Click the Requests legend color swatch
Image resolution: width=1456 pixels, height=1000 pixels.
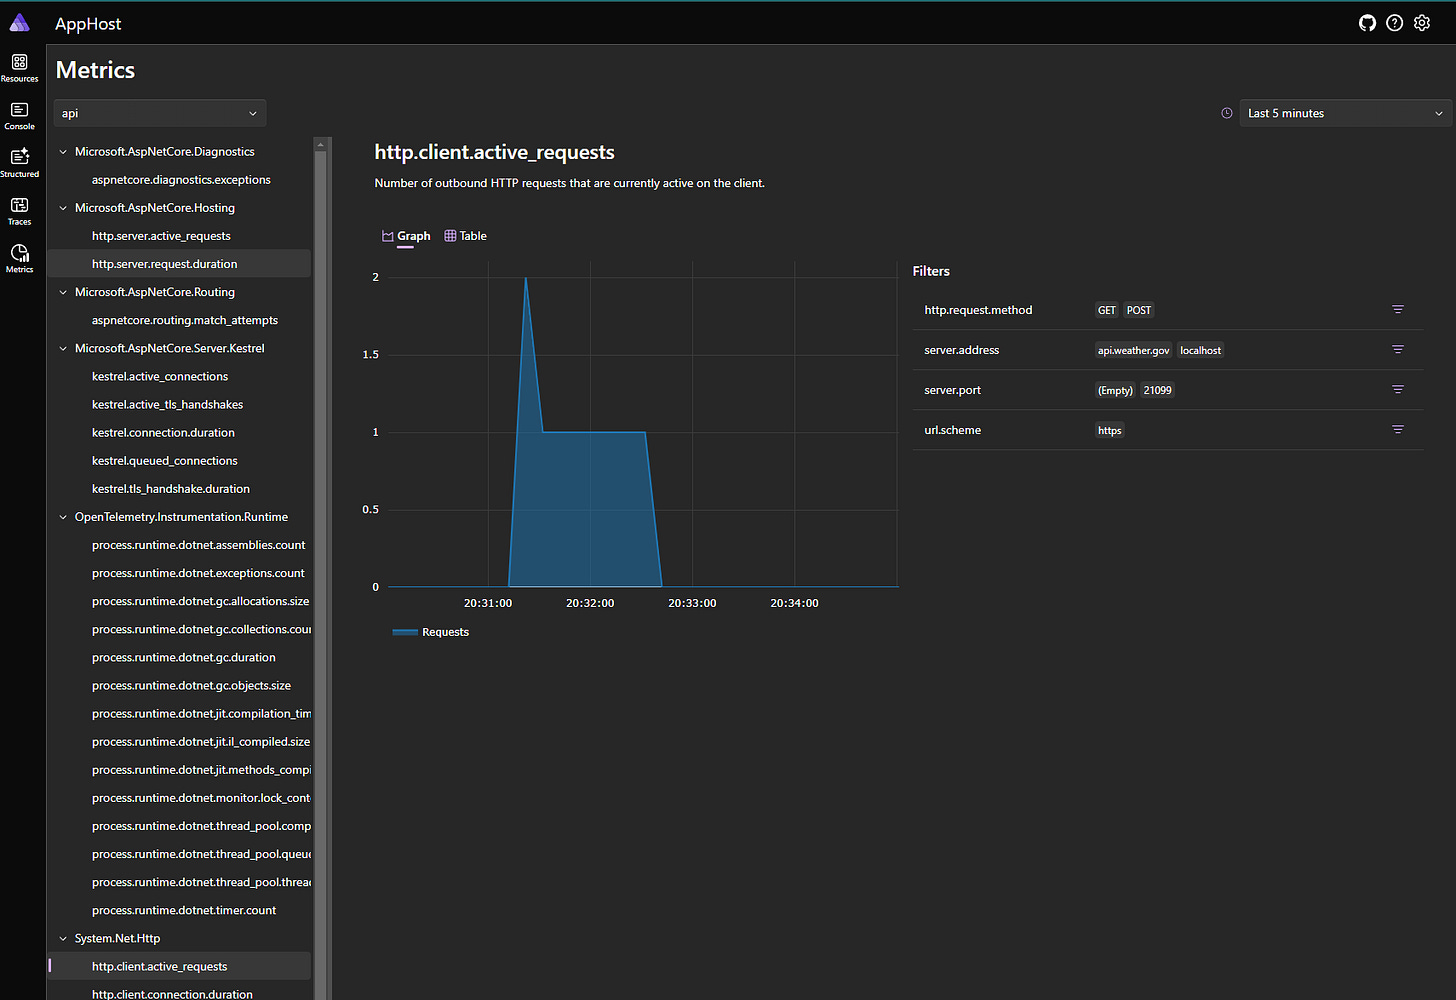(404, 631)
